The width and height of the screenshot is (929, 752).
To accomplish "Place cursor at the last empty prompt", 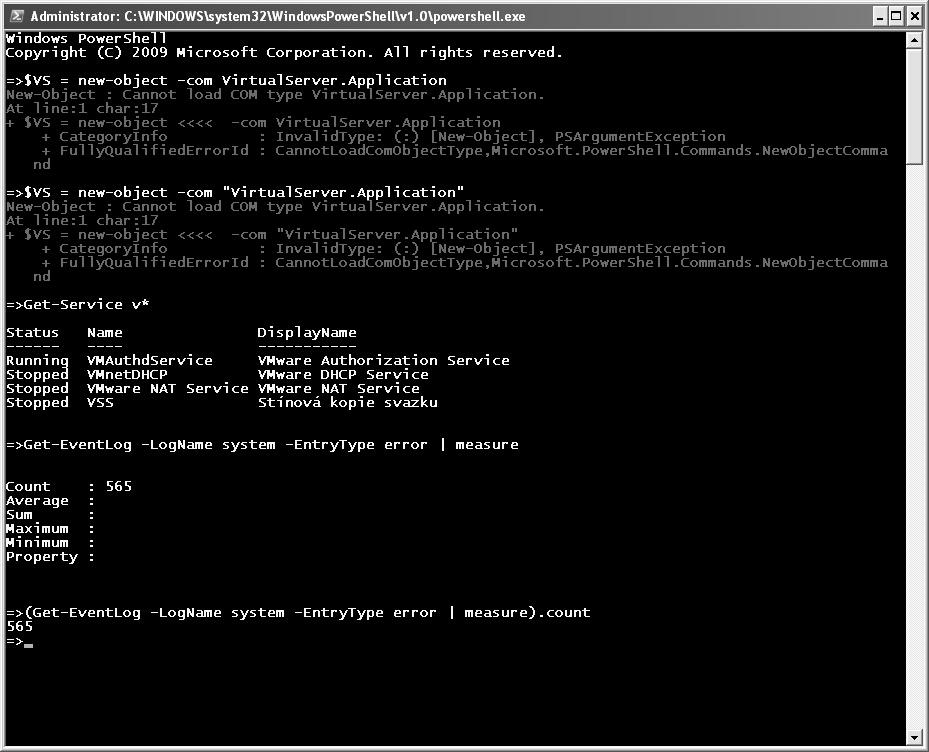I will [x=29, y=641].
